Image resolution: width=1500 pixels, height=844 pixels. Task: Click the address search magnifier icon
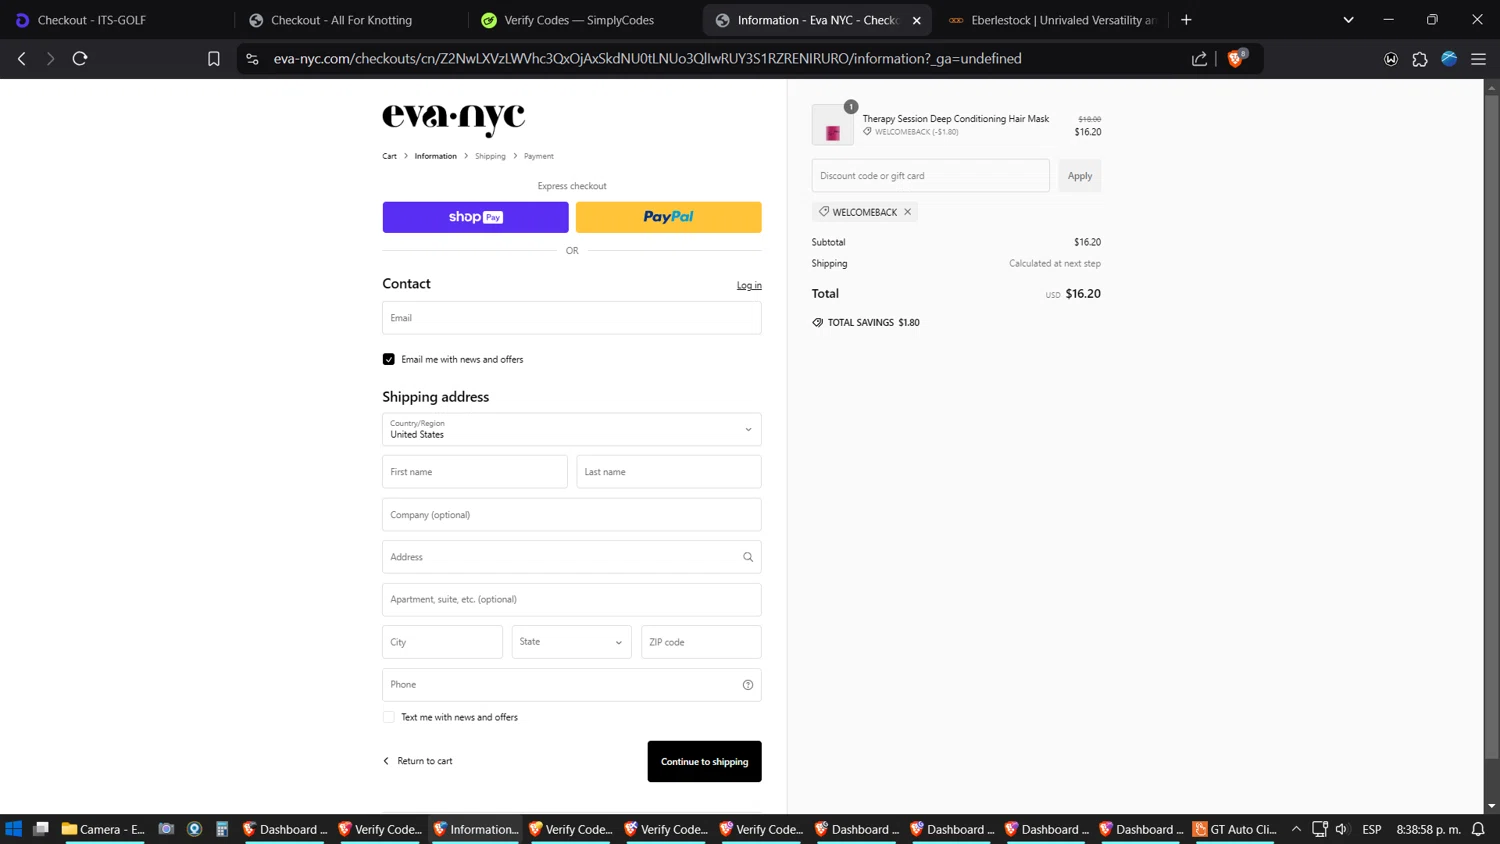748,557
